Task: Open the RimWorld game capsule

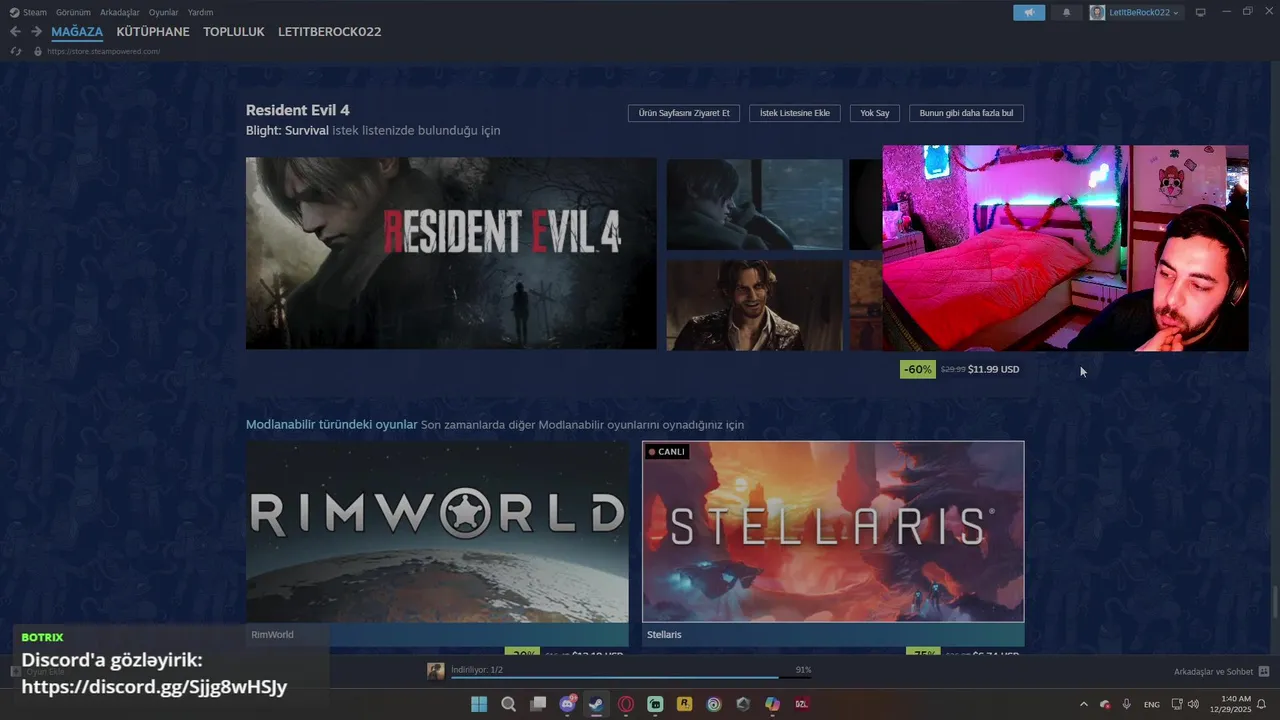Action: (437, 532)
